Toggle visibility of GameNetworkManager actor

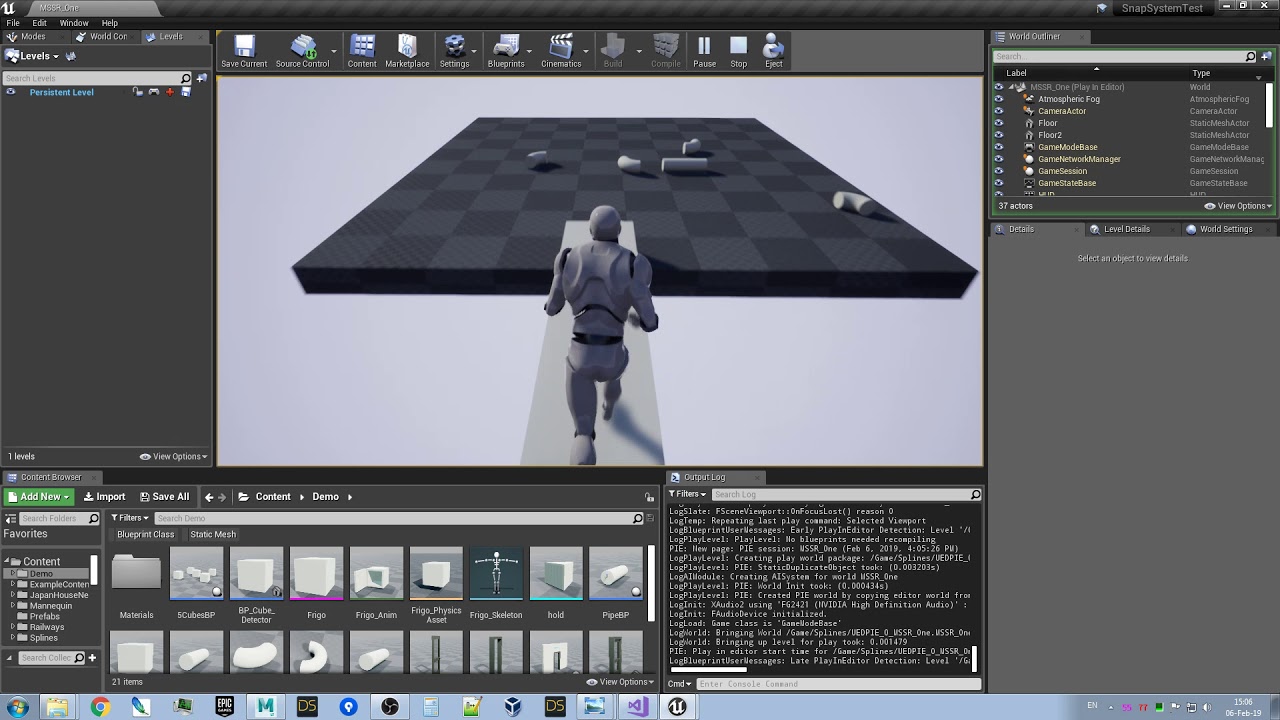click(998, 159)
